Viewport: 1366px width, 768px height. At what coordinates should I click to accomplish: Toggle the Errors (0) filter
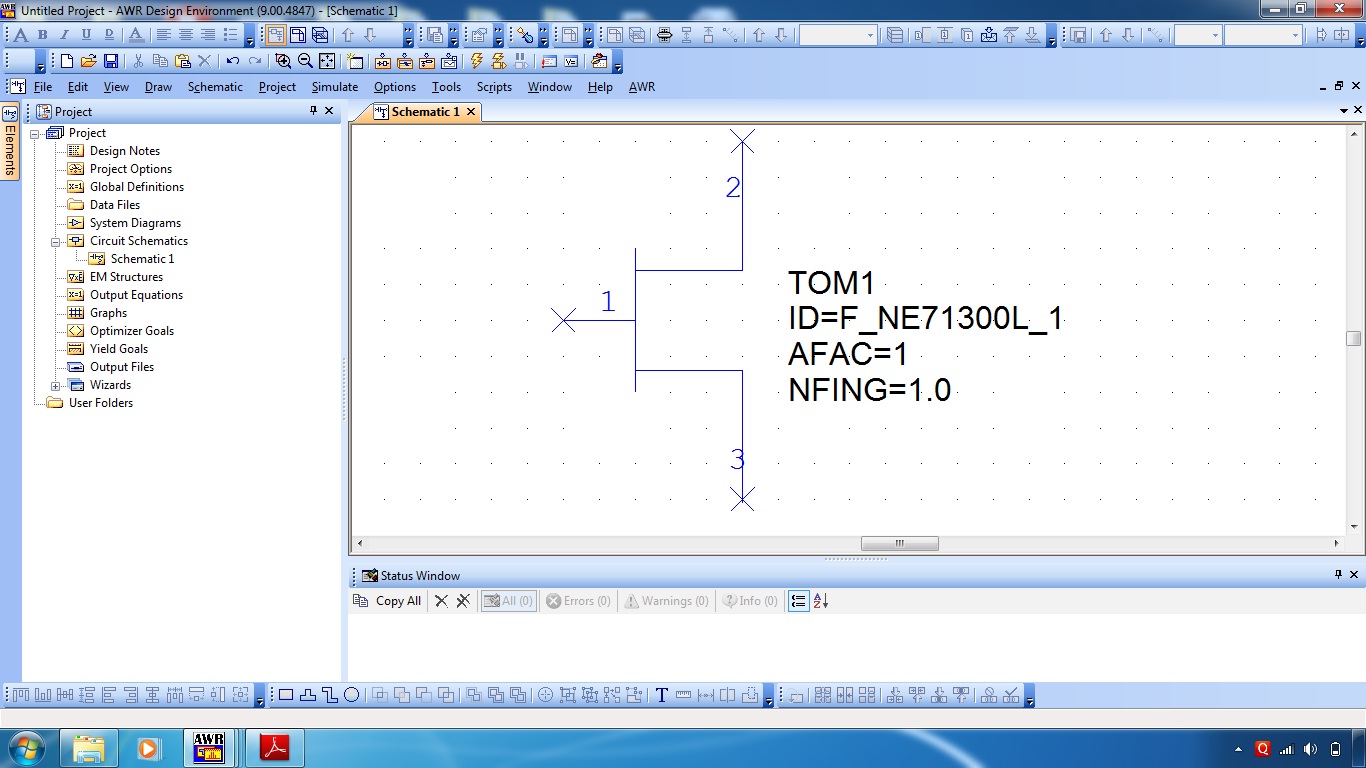tap(578, 601)
